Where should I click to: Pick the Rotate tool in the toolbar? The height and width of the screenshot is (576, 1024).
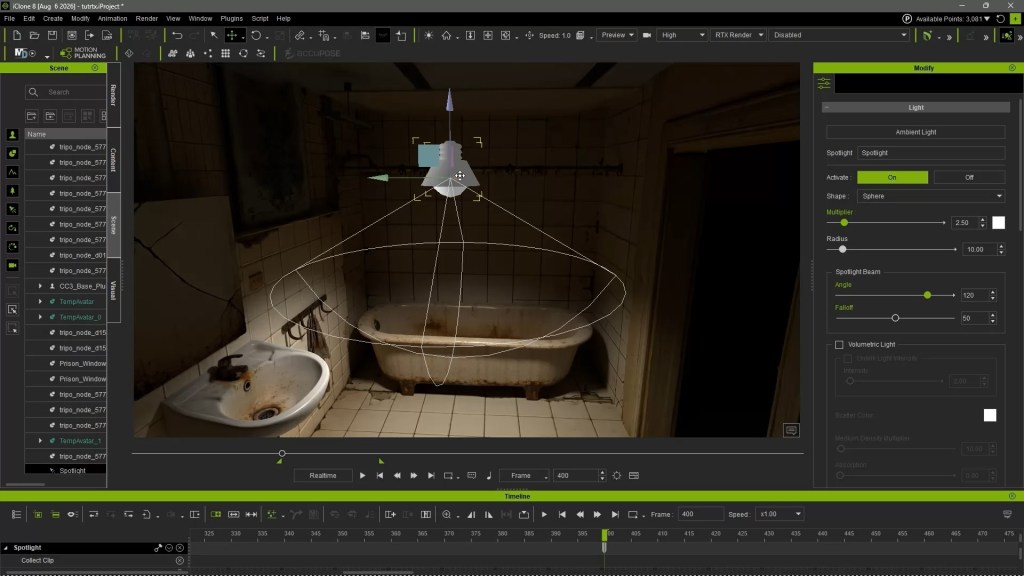(256, 35)
